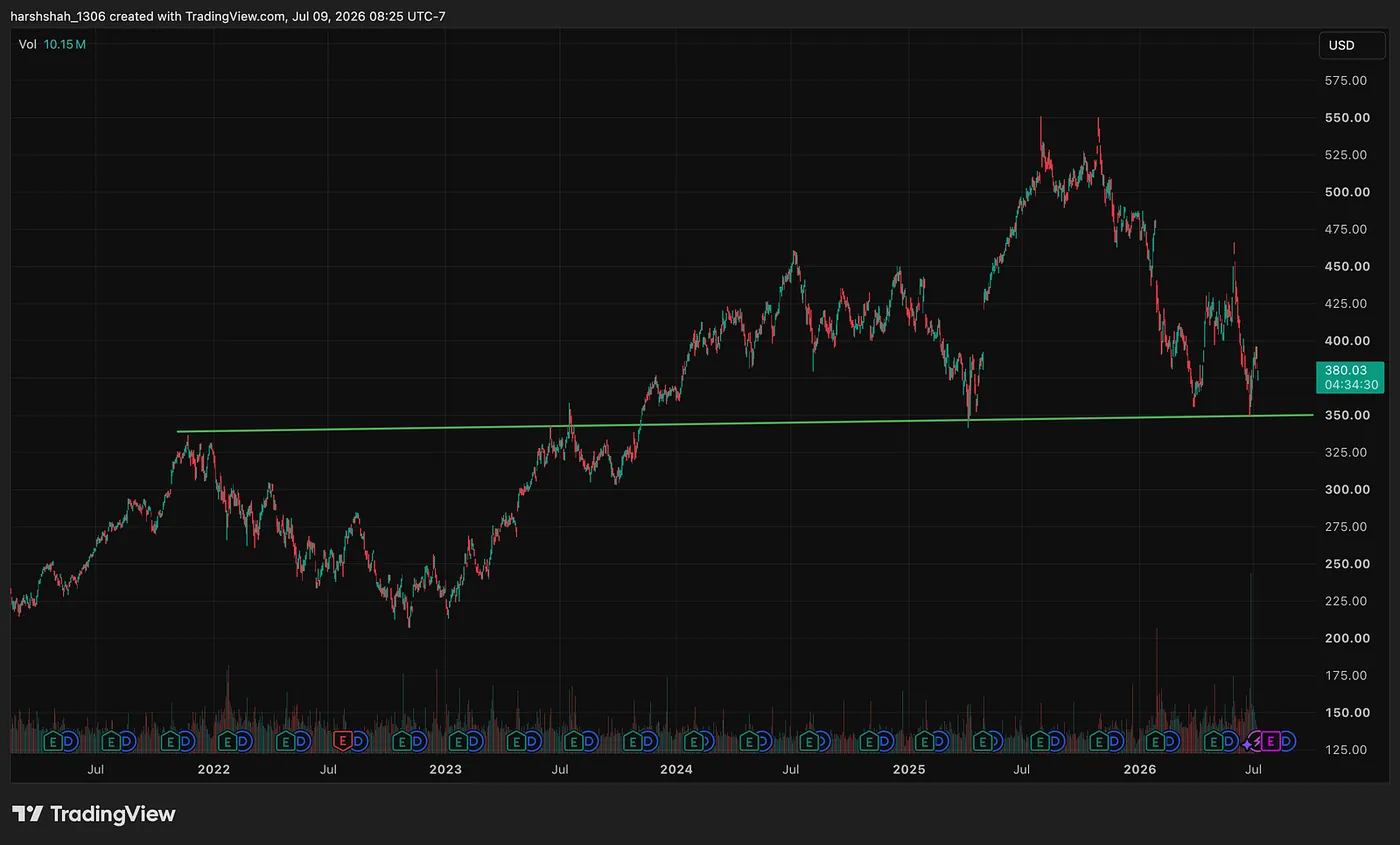
Task: Click the Vol 10.15 M indicator legend
Action: point(52,44)
